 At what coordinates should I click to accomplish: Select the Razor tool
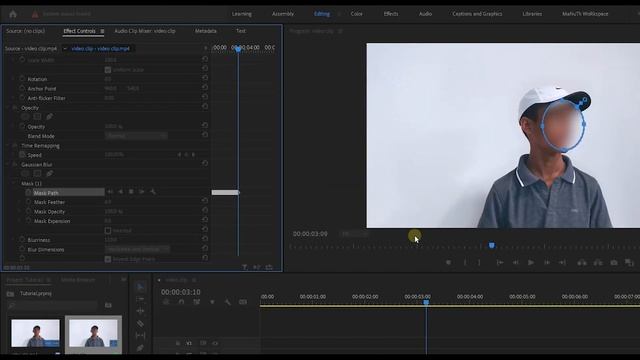(140, 324)
